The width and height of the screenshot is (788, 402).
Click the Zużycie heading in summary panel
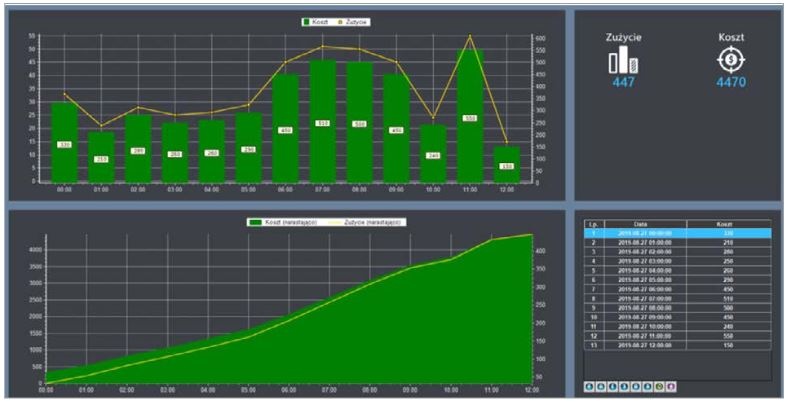point(624,37)
